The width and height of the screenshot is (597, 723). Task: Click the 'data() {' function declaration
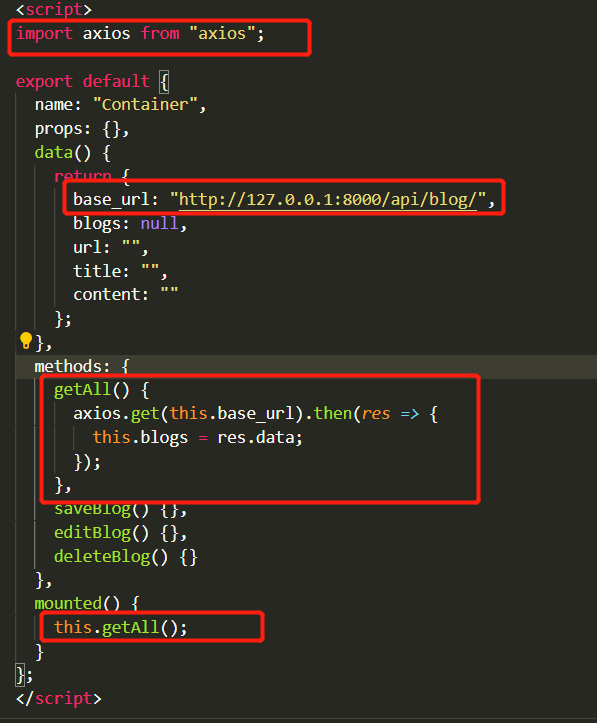pos(73,153)
